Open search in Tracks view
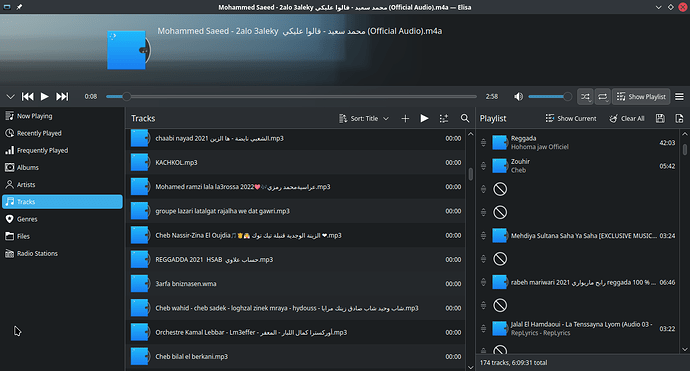Image resolution: width=690 pixels, height=371 pixels. tap(465, 118)
